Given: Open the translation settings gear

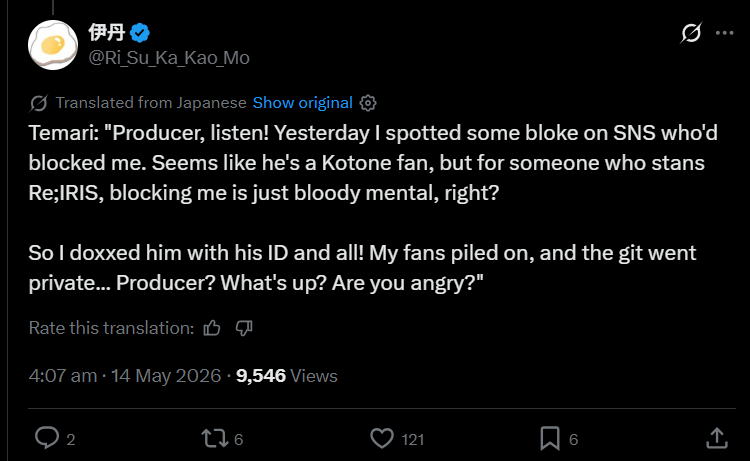Looking at the screenshot, I should pos(368,103).
